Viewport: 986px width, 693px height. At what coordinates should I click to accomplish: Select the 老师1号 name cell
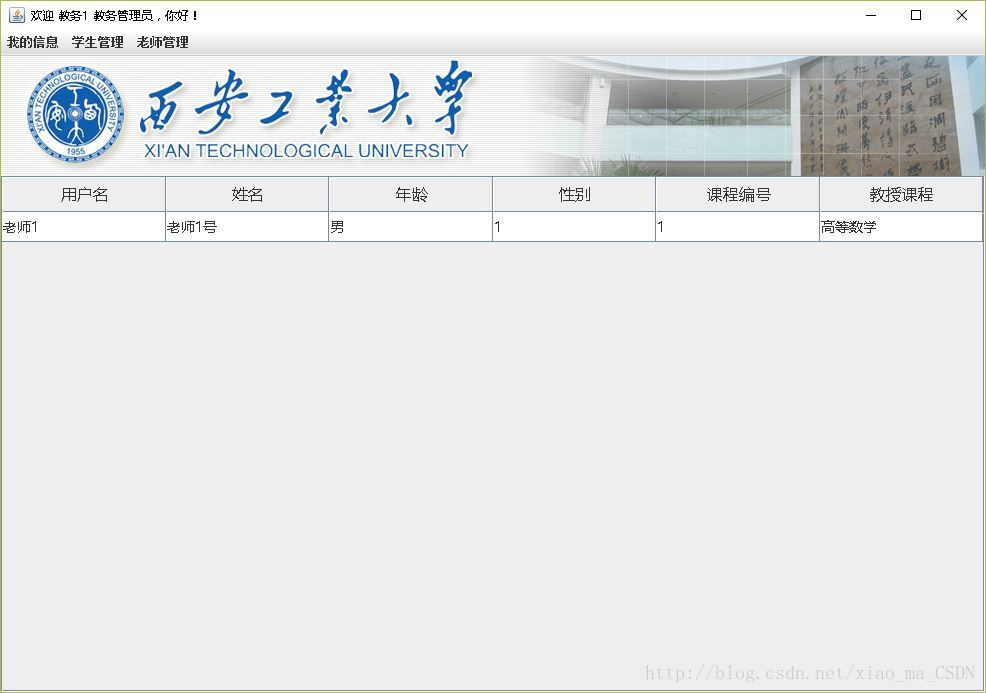coord(247,227)
